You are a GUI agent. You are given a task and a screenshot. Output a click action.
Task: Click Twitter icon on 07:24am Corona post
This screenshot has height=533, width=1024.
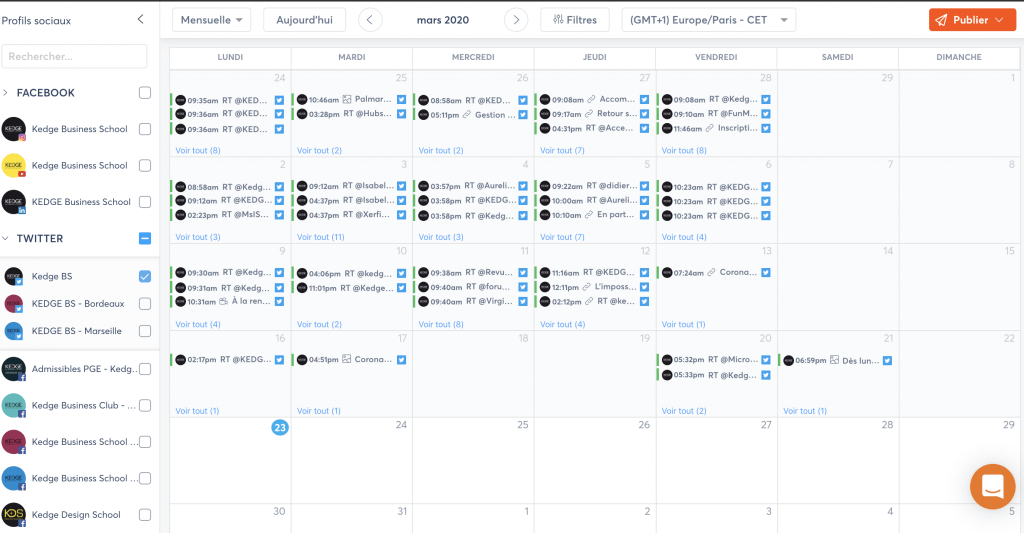pos(766,272)
